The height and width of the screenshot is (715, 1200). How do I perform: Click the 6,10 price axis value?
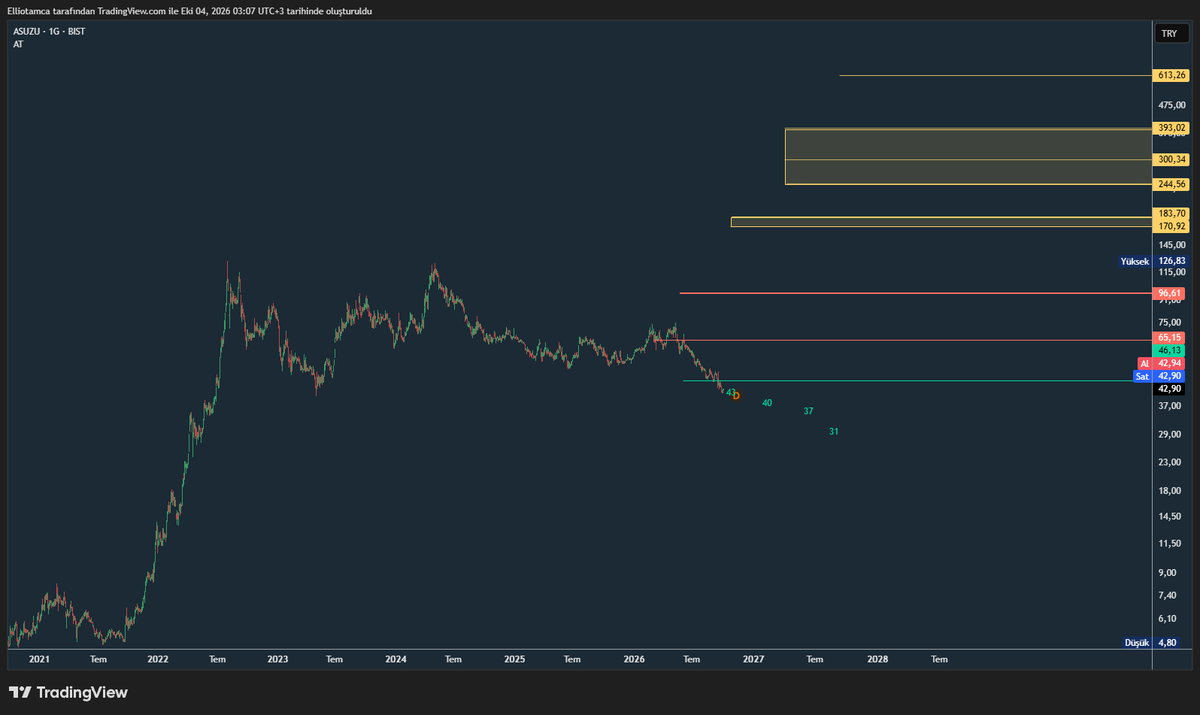point(1169,619)
